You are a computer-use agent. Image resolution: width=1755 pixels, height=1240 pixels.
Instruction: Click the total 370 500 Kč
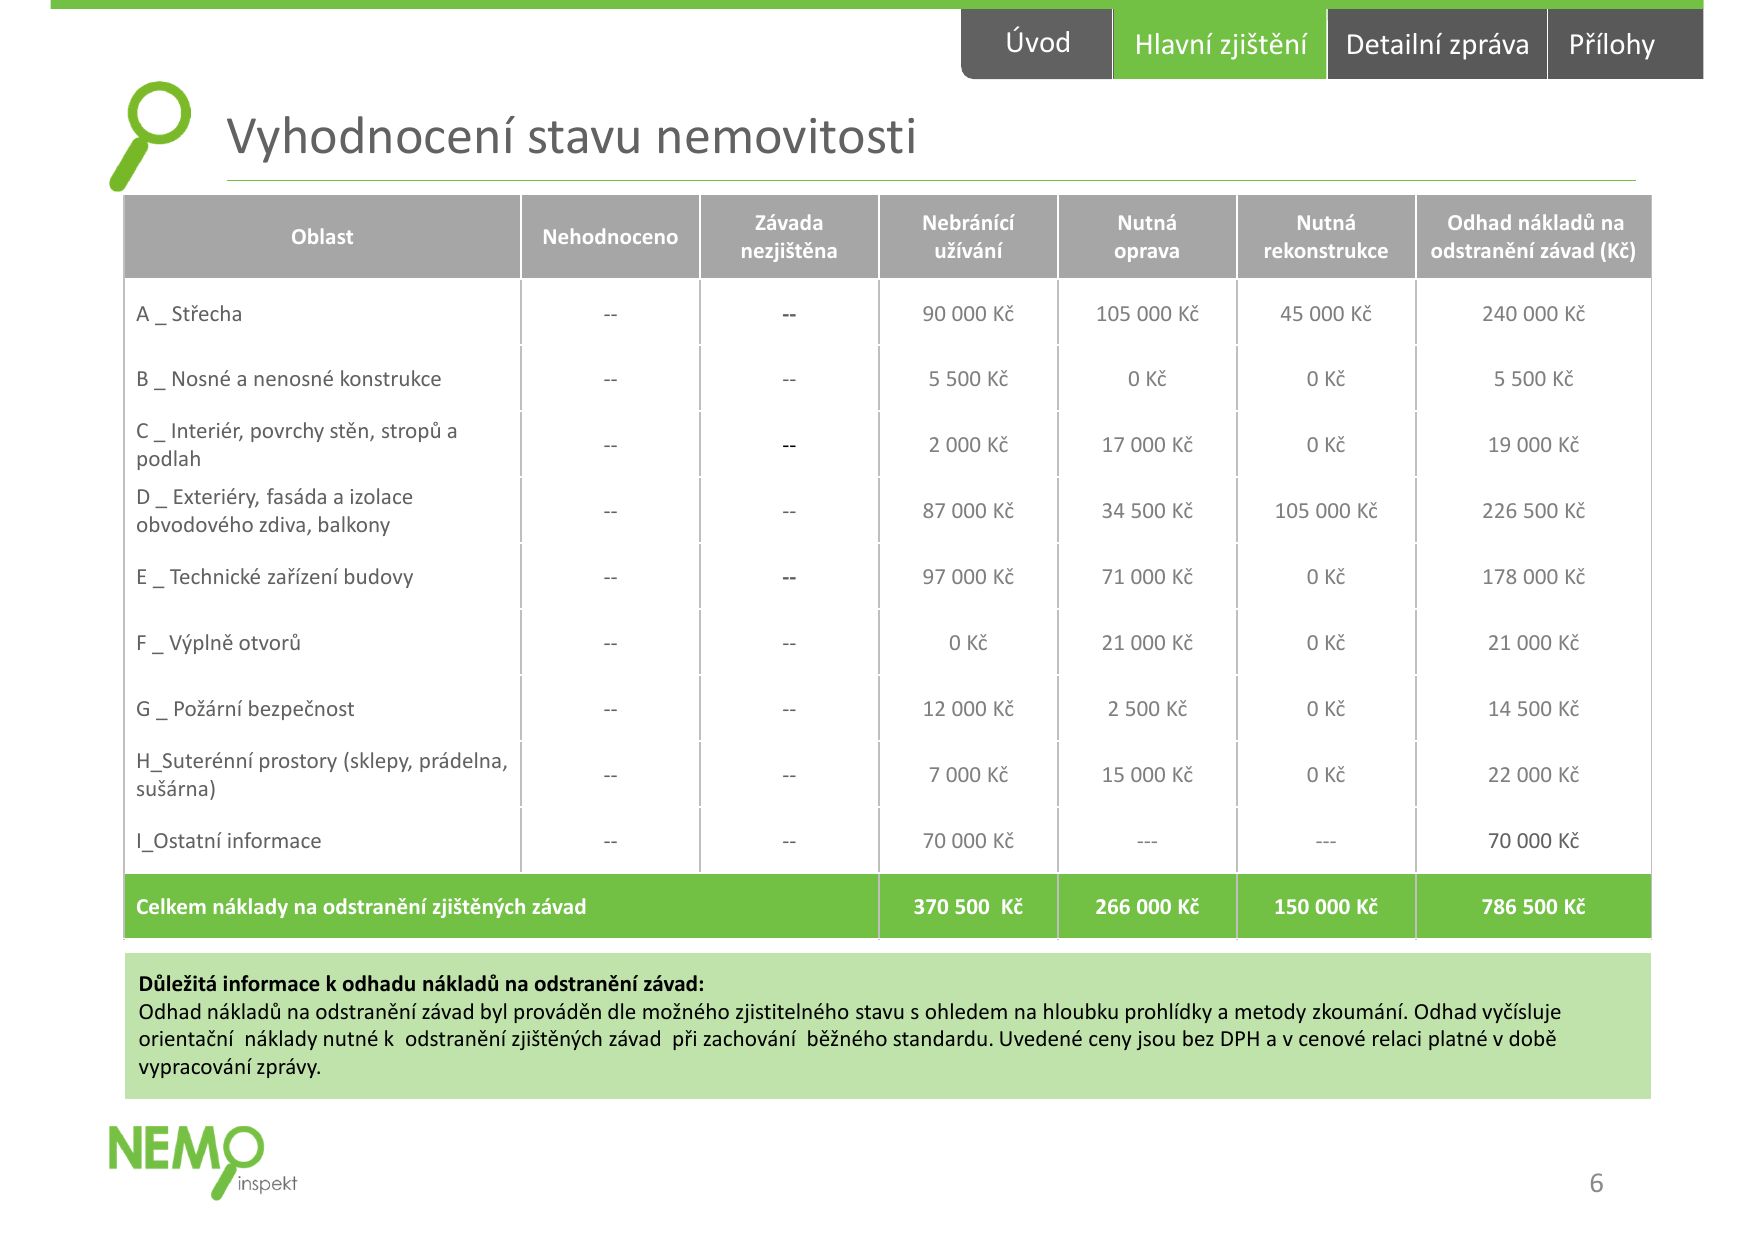pyautogui.click(x=968, y=907)
